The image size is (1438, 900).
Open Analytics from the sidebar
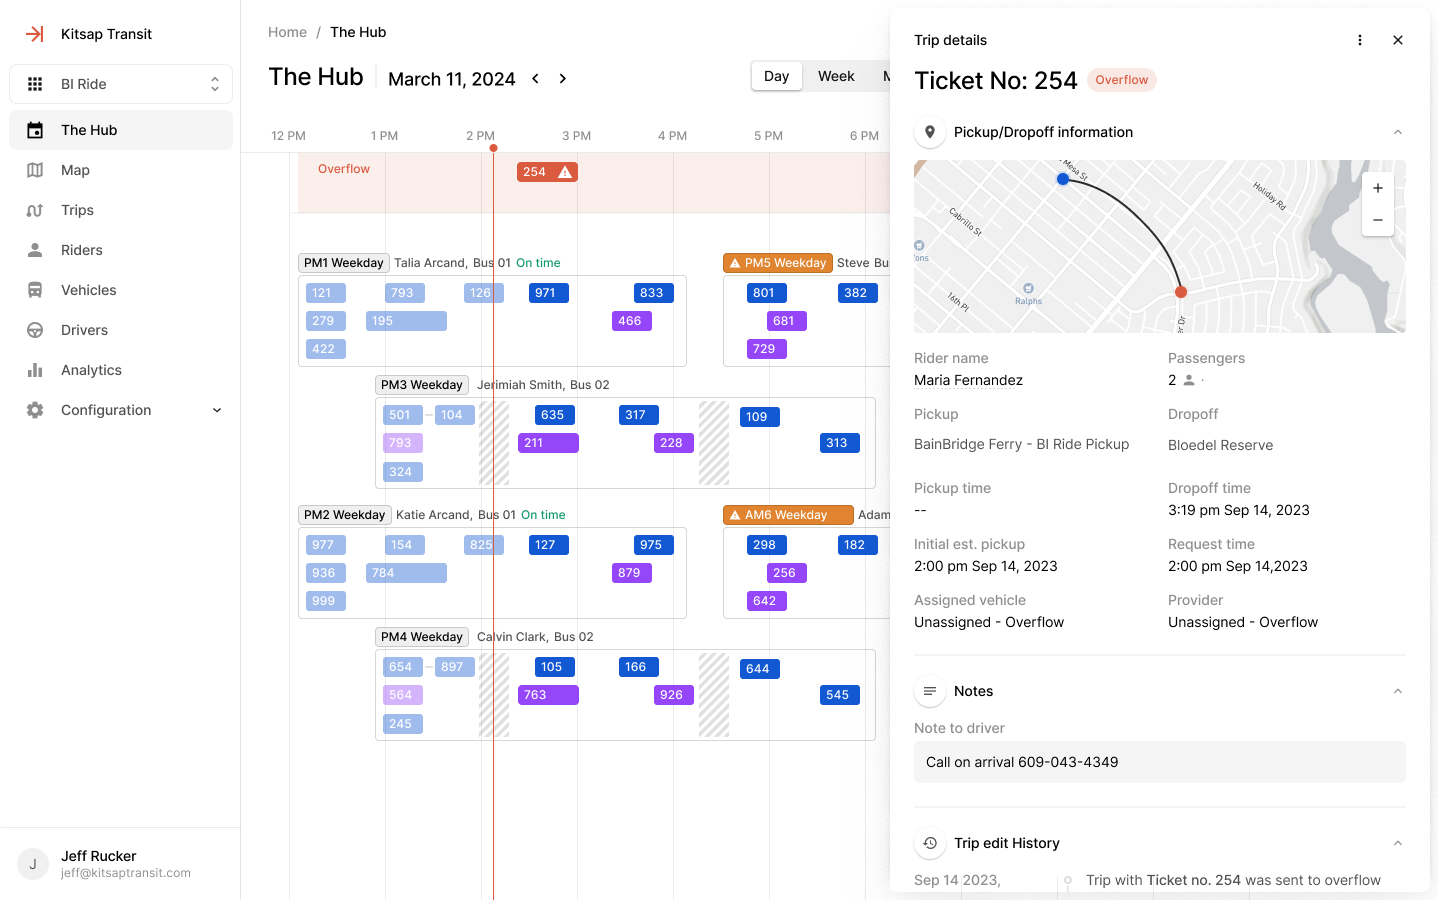tap(91, 370)
